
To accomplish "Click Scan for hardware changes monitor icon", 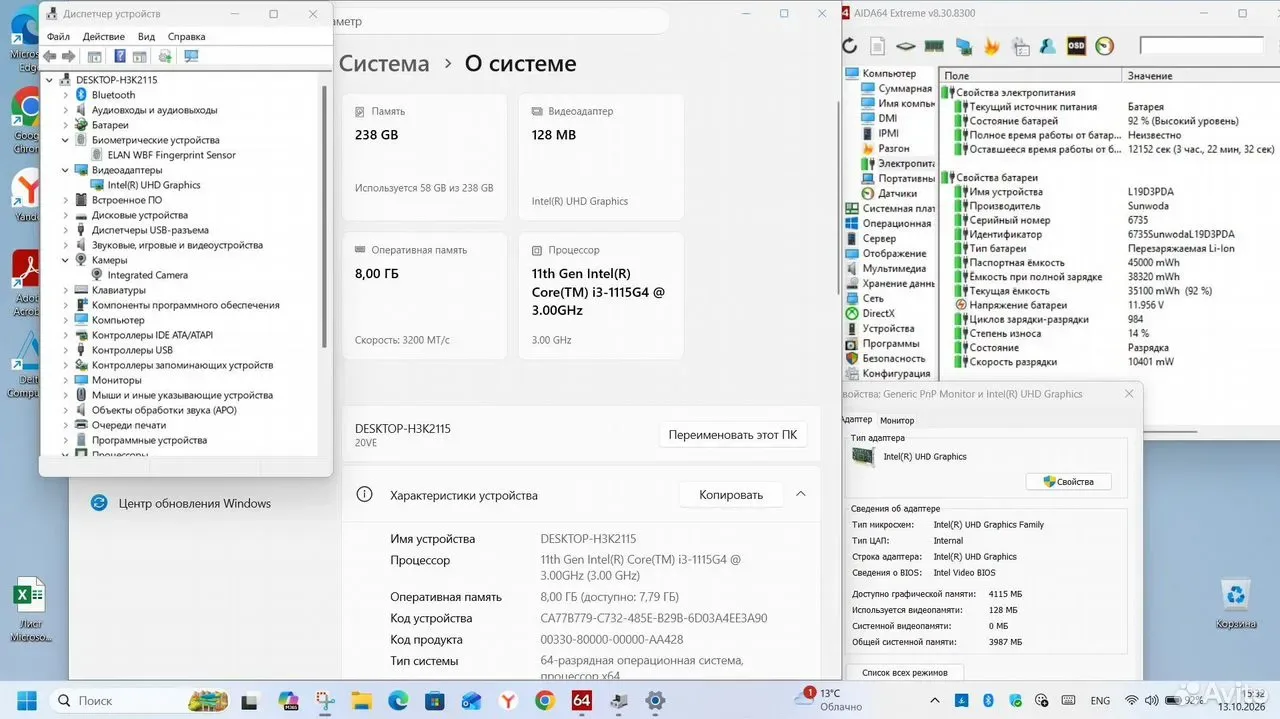I will [x=191, y=57].
